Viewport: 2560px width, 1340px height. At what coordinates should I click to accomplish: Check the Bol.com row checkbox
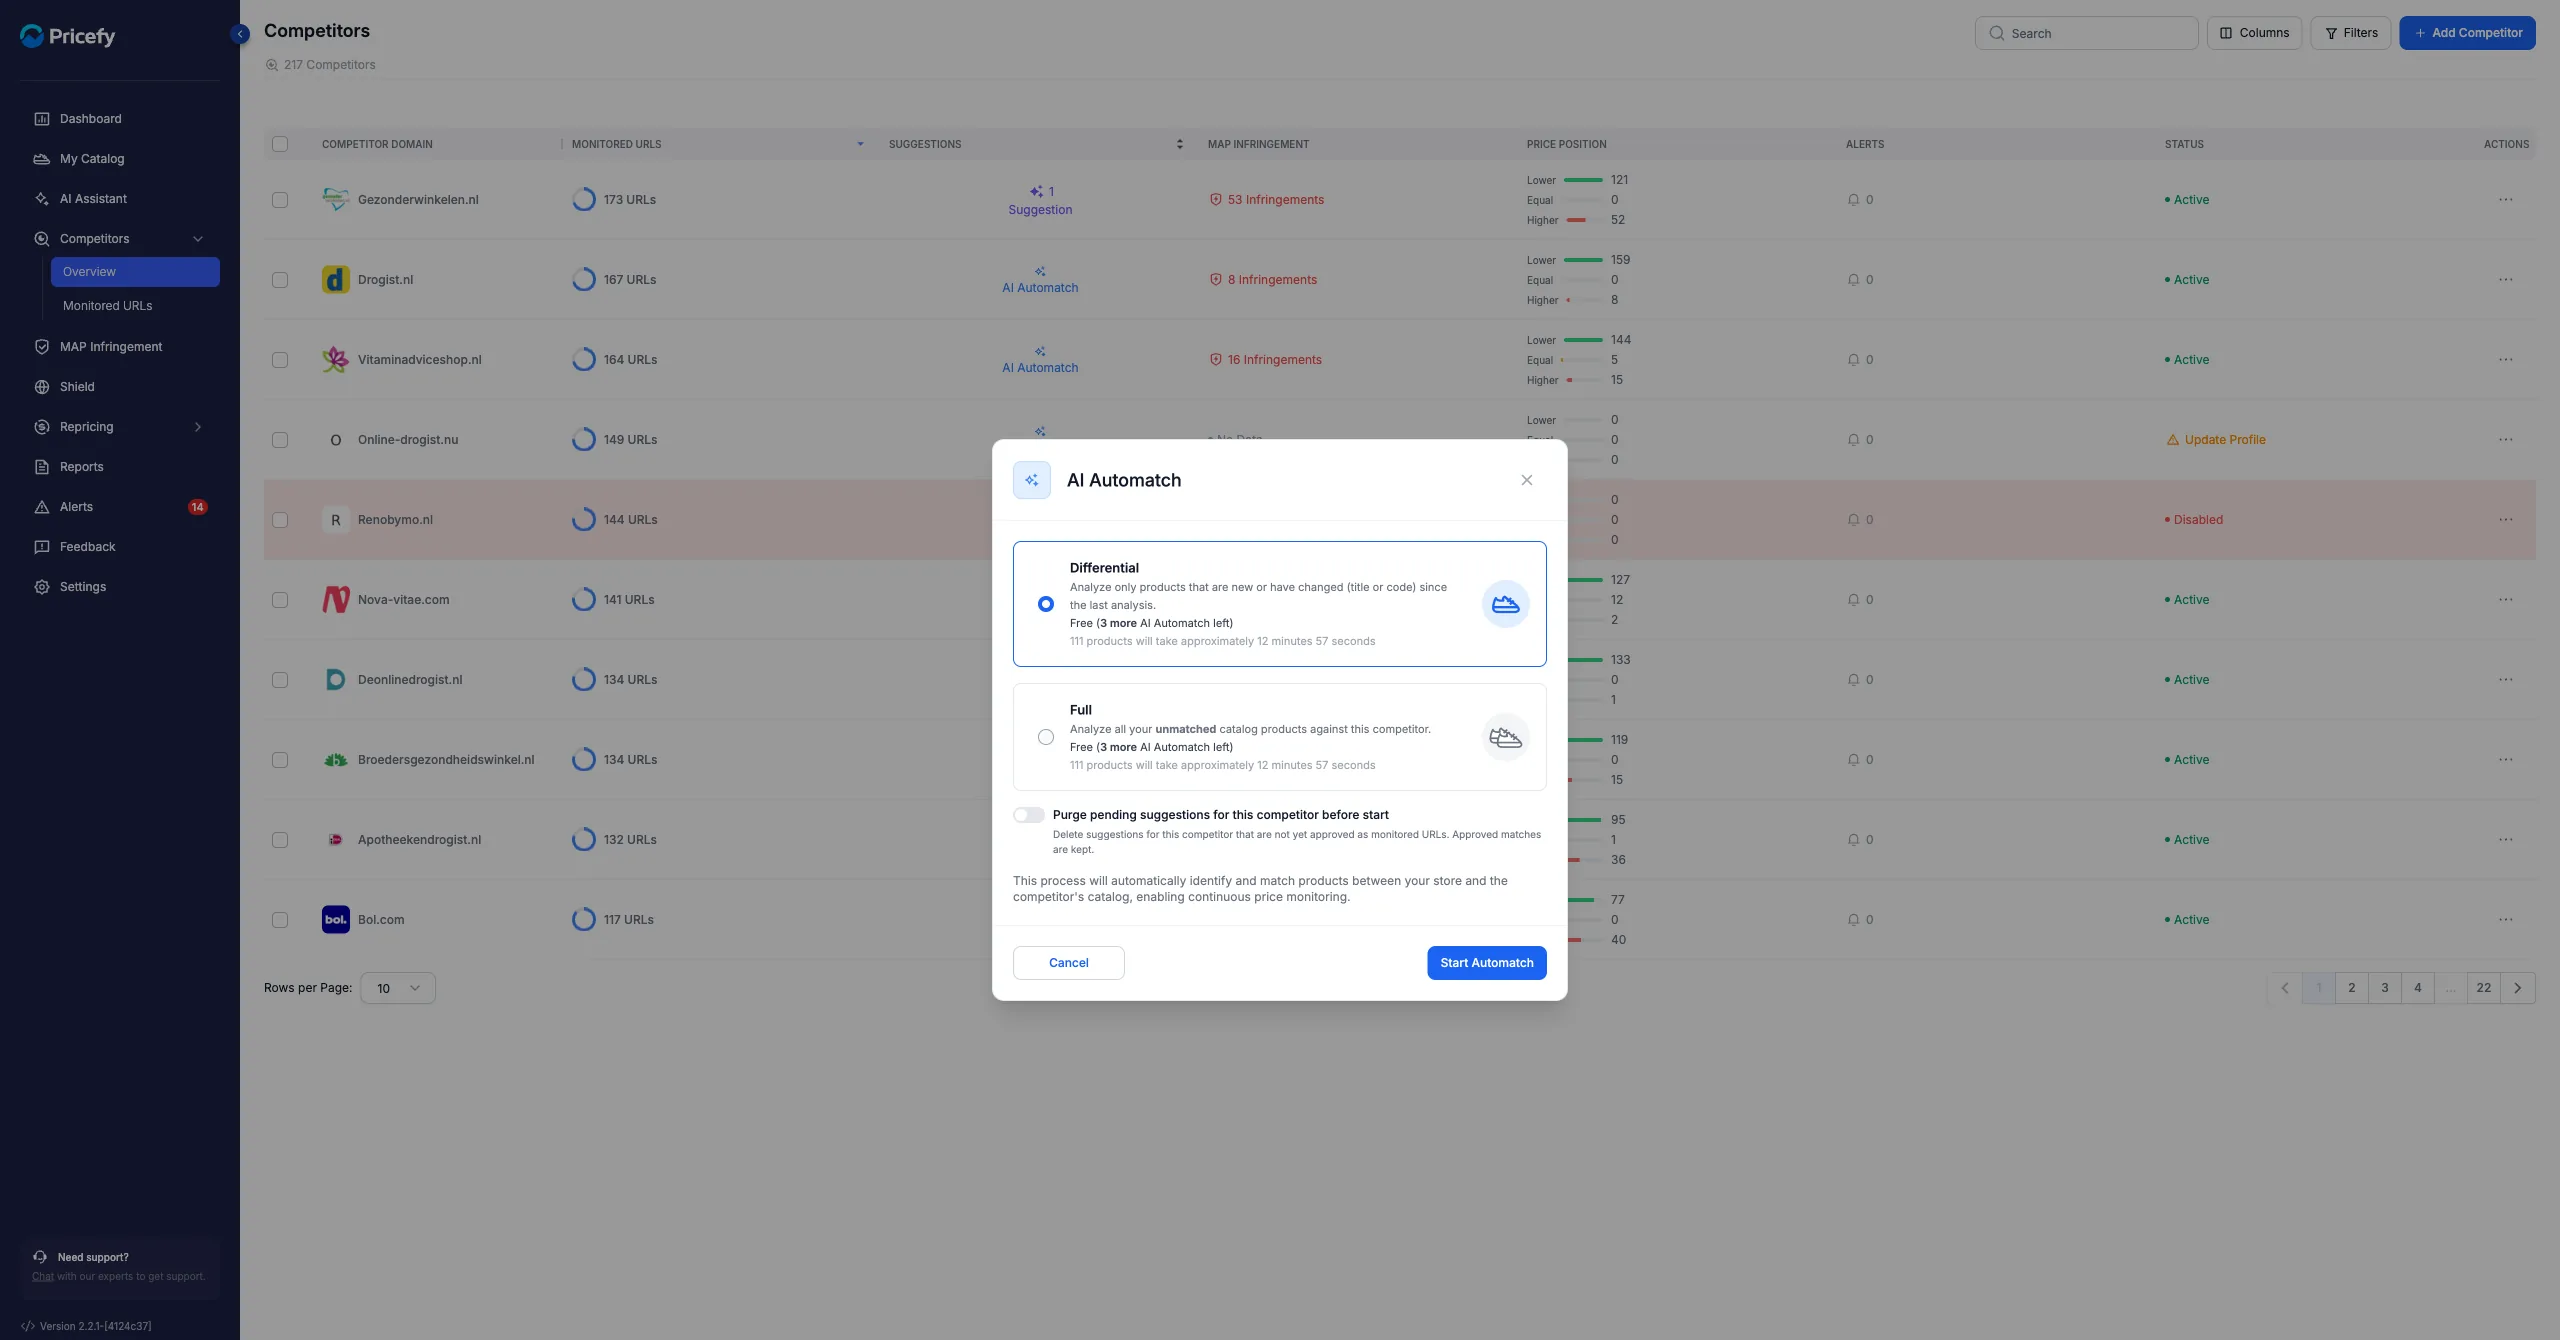pyautogui.click(x=280, y=920)
